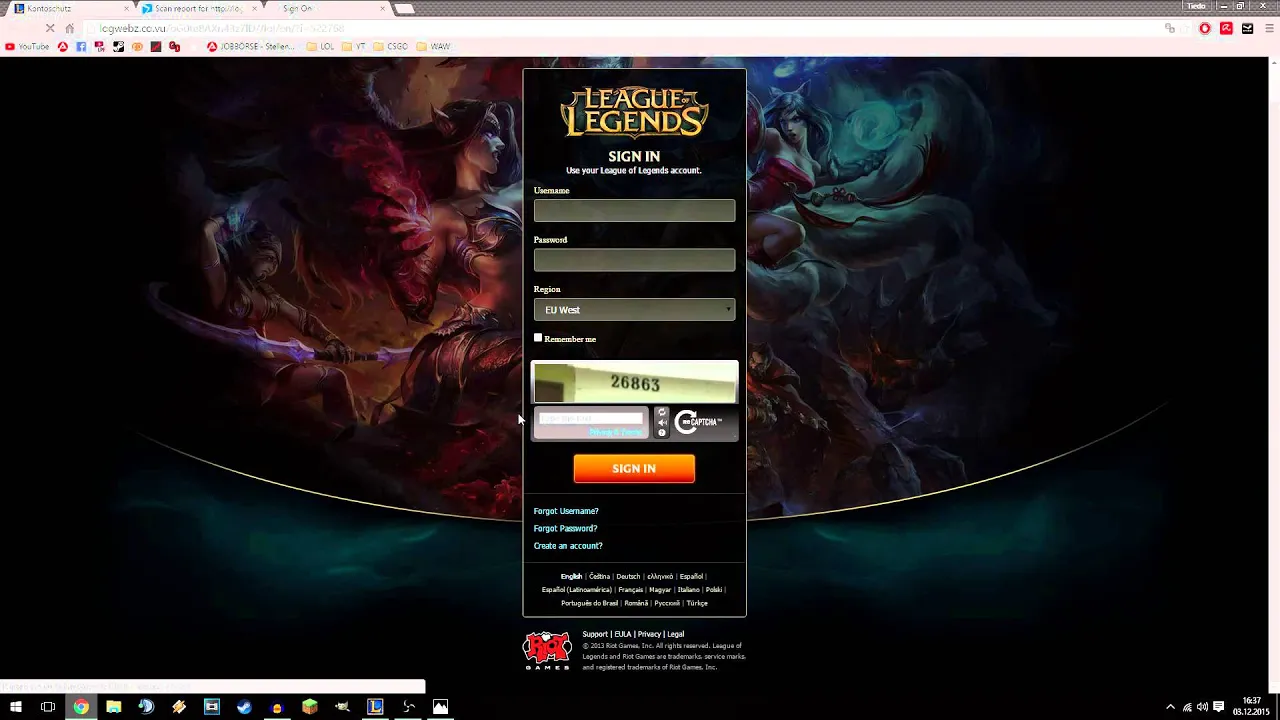Open the Steam bookmark icon
Screen dimensions: 1280x720
(x=118, y=46)
